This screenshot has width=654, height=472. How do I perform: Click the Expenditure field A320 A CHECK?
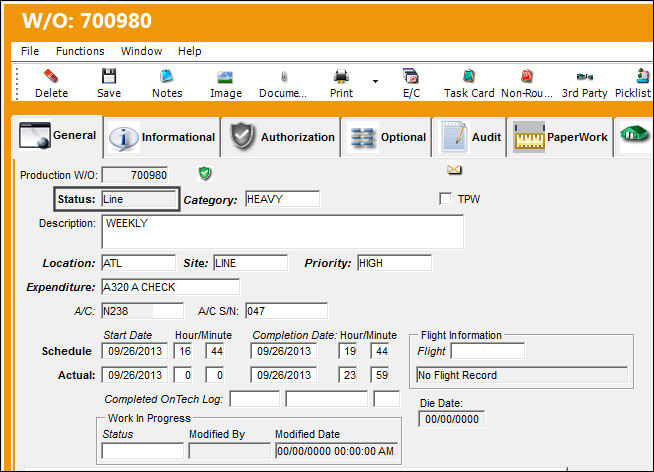[x=171, y=287]
